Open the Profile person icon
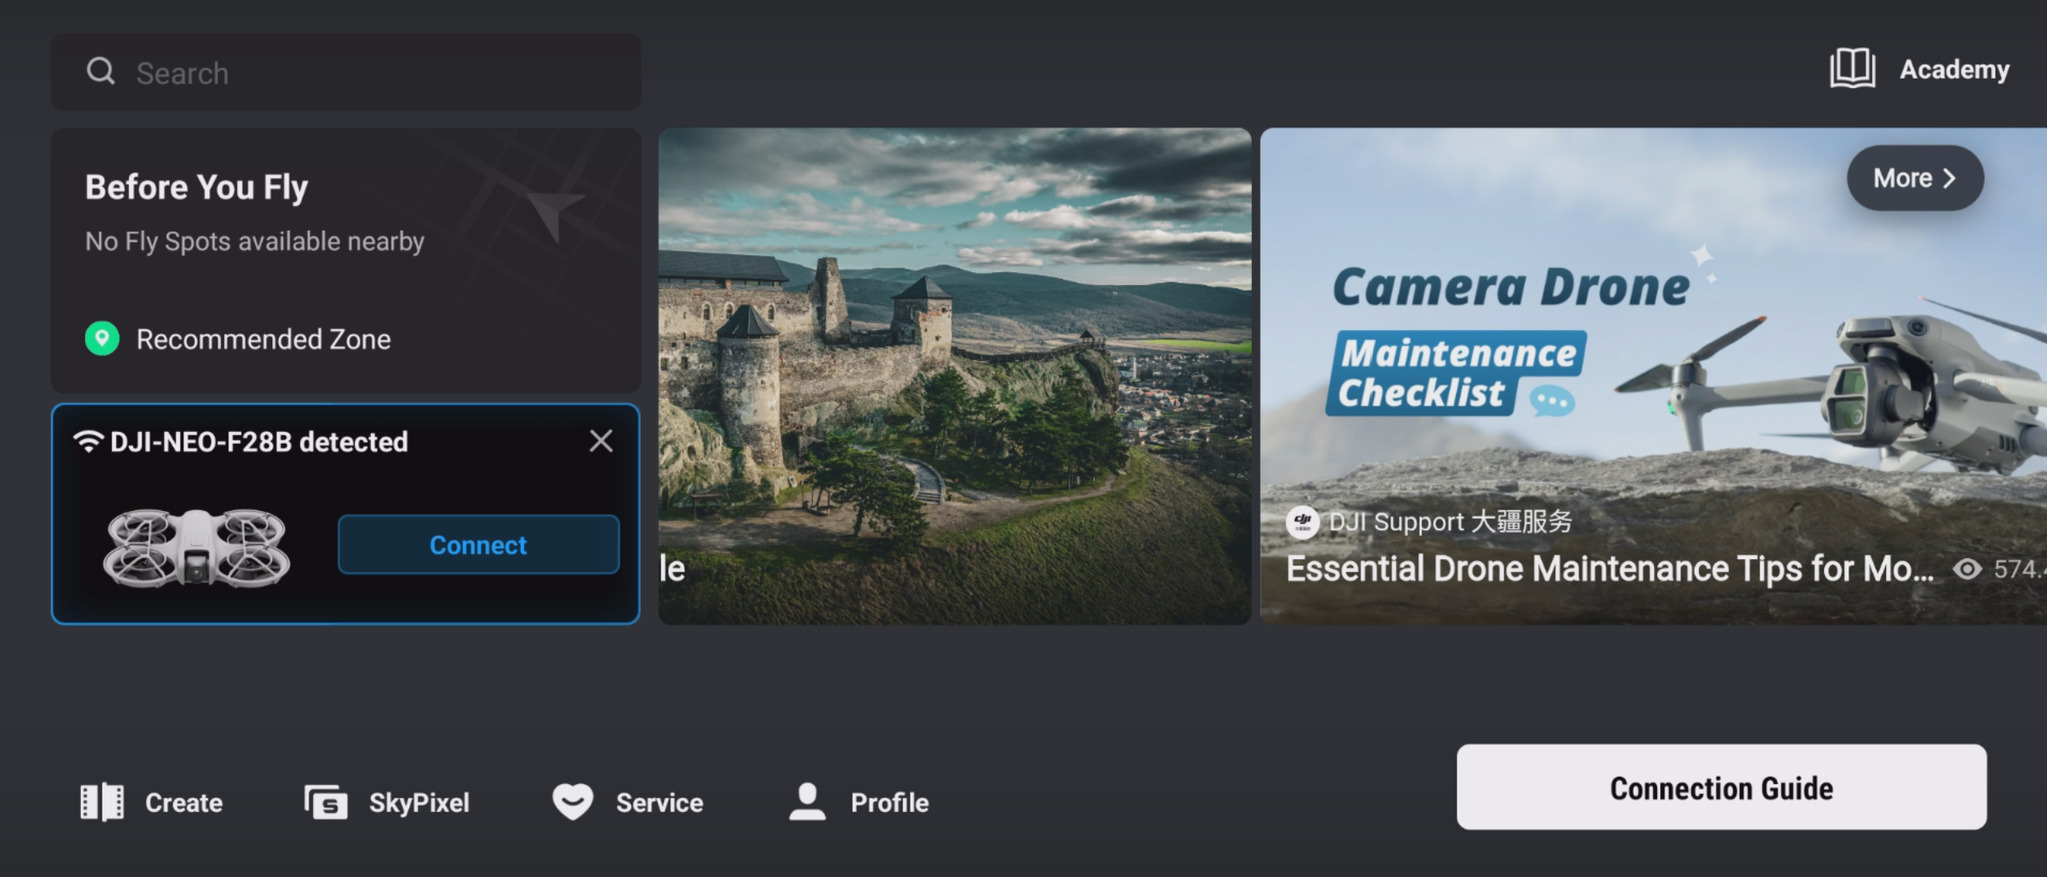 [x=807, y=802]
